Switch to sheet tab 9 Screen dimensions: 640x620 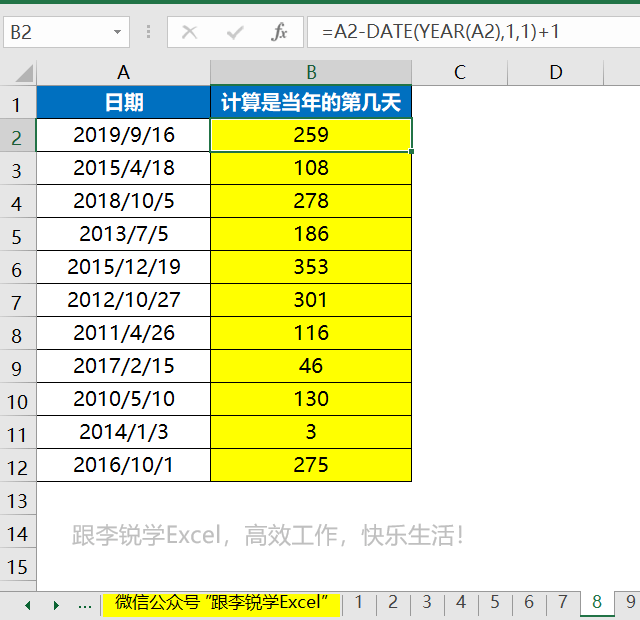coord(629,602)
